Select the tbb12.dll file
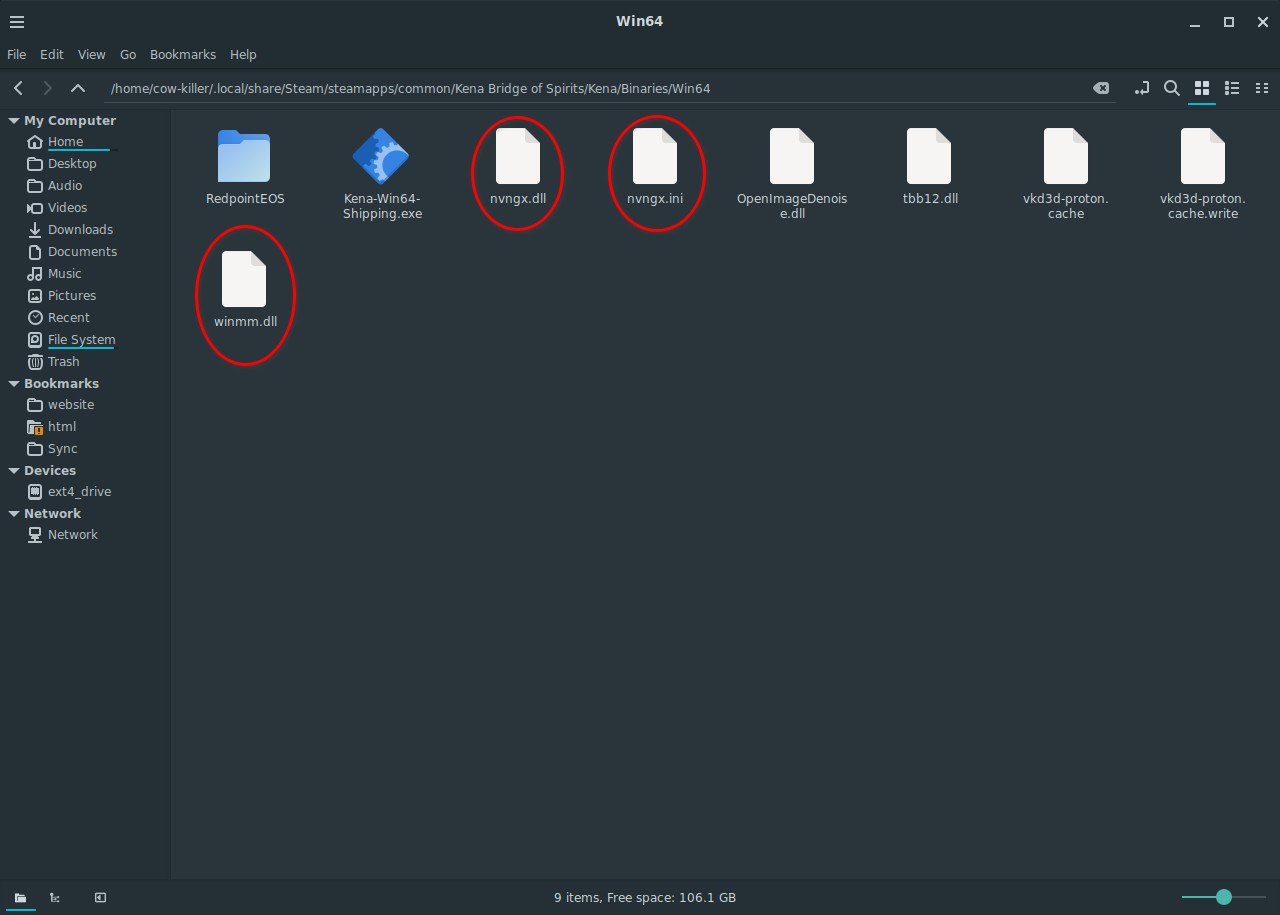Screen dimensions: 1280x915 pos(930,167)
